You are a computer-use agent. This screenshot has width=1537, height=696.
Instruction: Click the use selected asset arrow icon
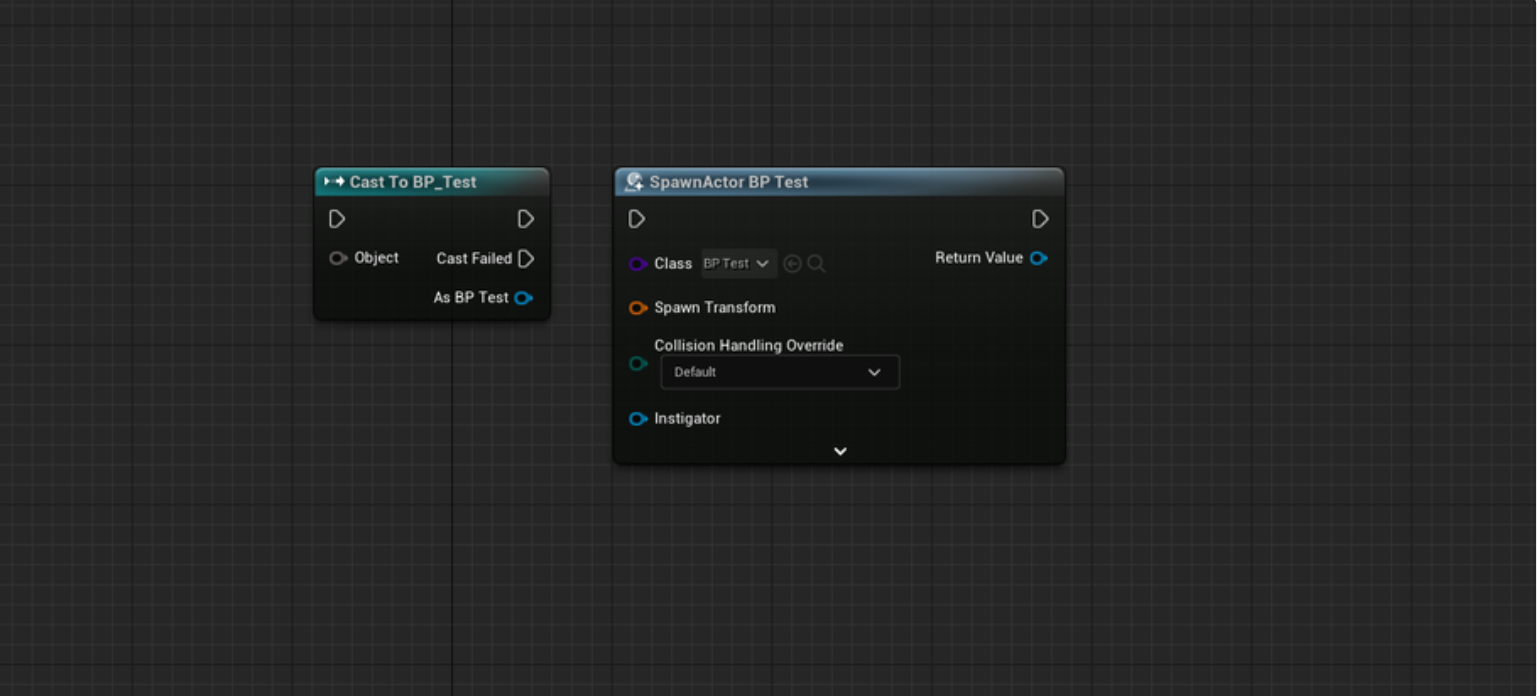point(792,264)
